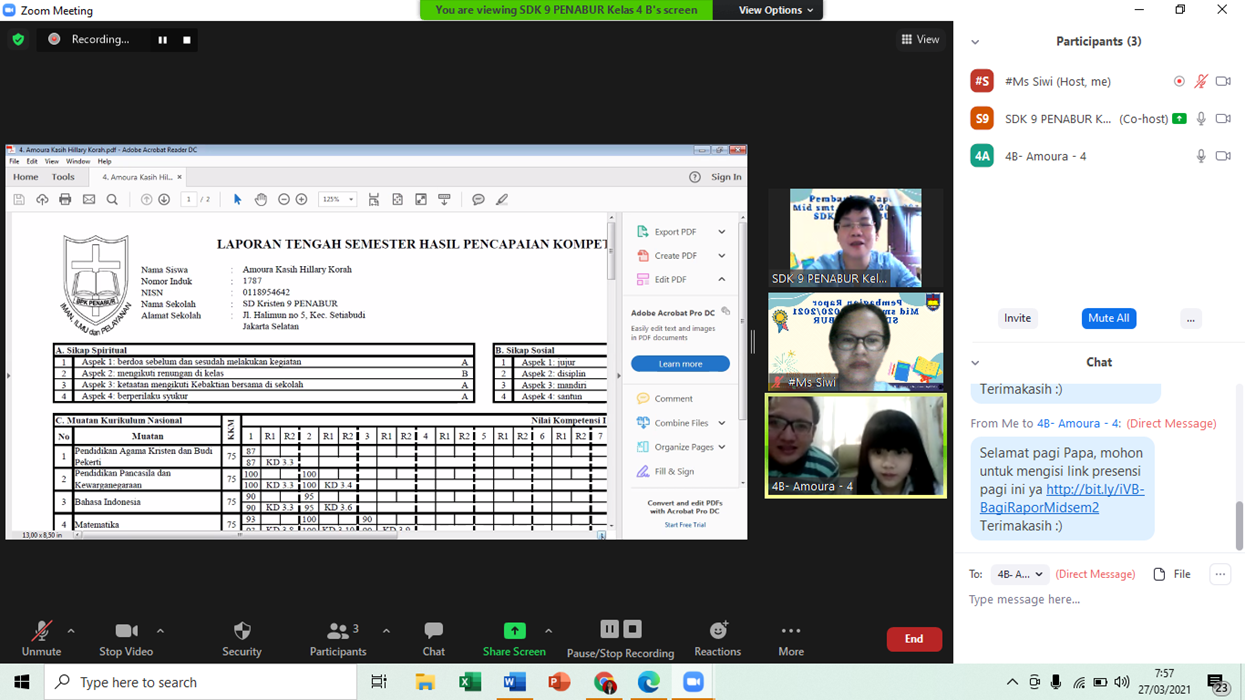This screenshot has width=1245, height=700.
Task: Toggle the Participants panel from toolbar
Action: coord(338,639)
